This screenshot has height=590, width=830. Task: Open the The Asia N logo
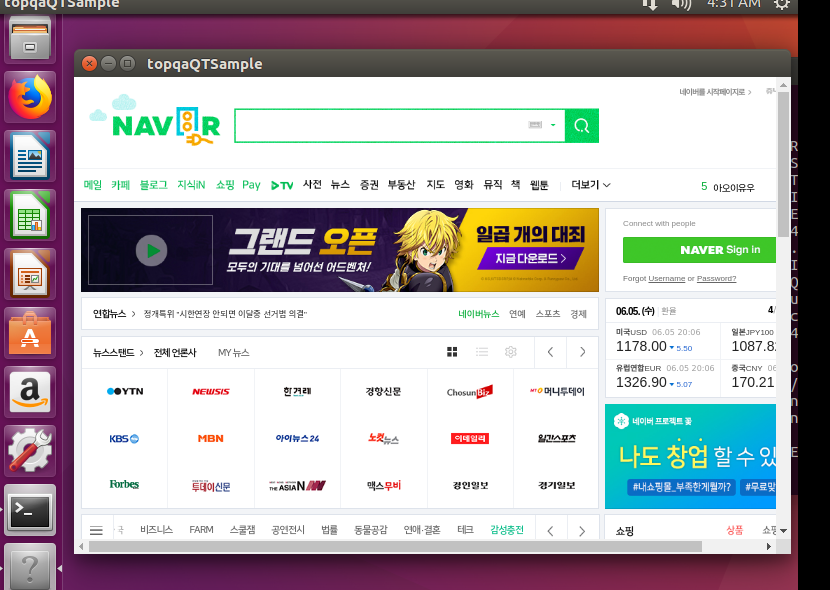(297, 485)
